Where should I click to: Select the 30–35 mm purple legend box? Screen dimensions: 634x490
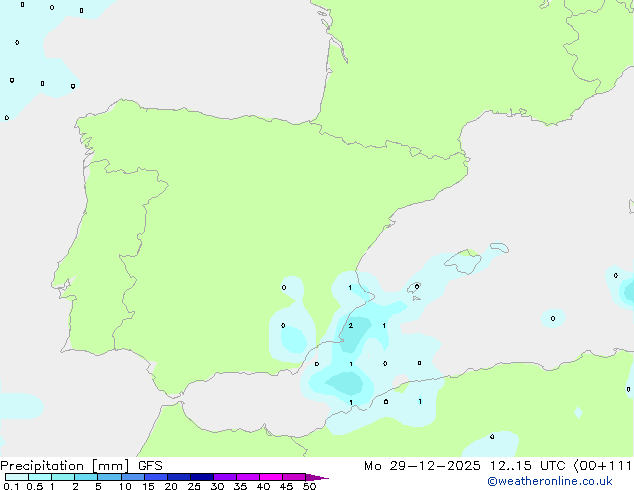coord(225,477)
